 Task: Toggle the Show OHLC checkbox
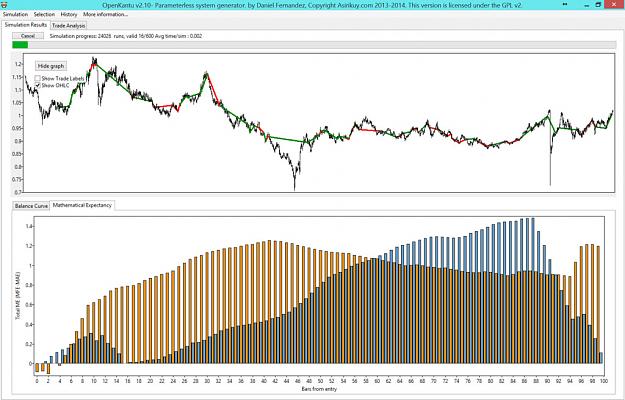(38, 85)
